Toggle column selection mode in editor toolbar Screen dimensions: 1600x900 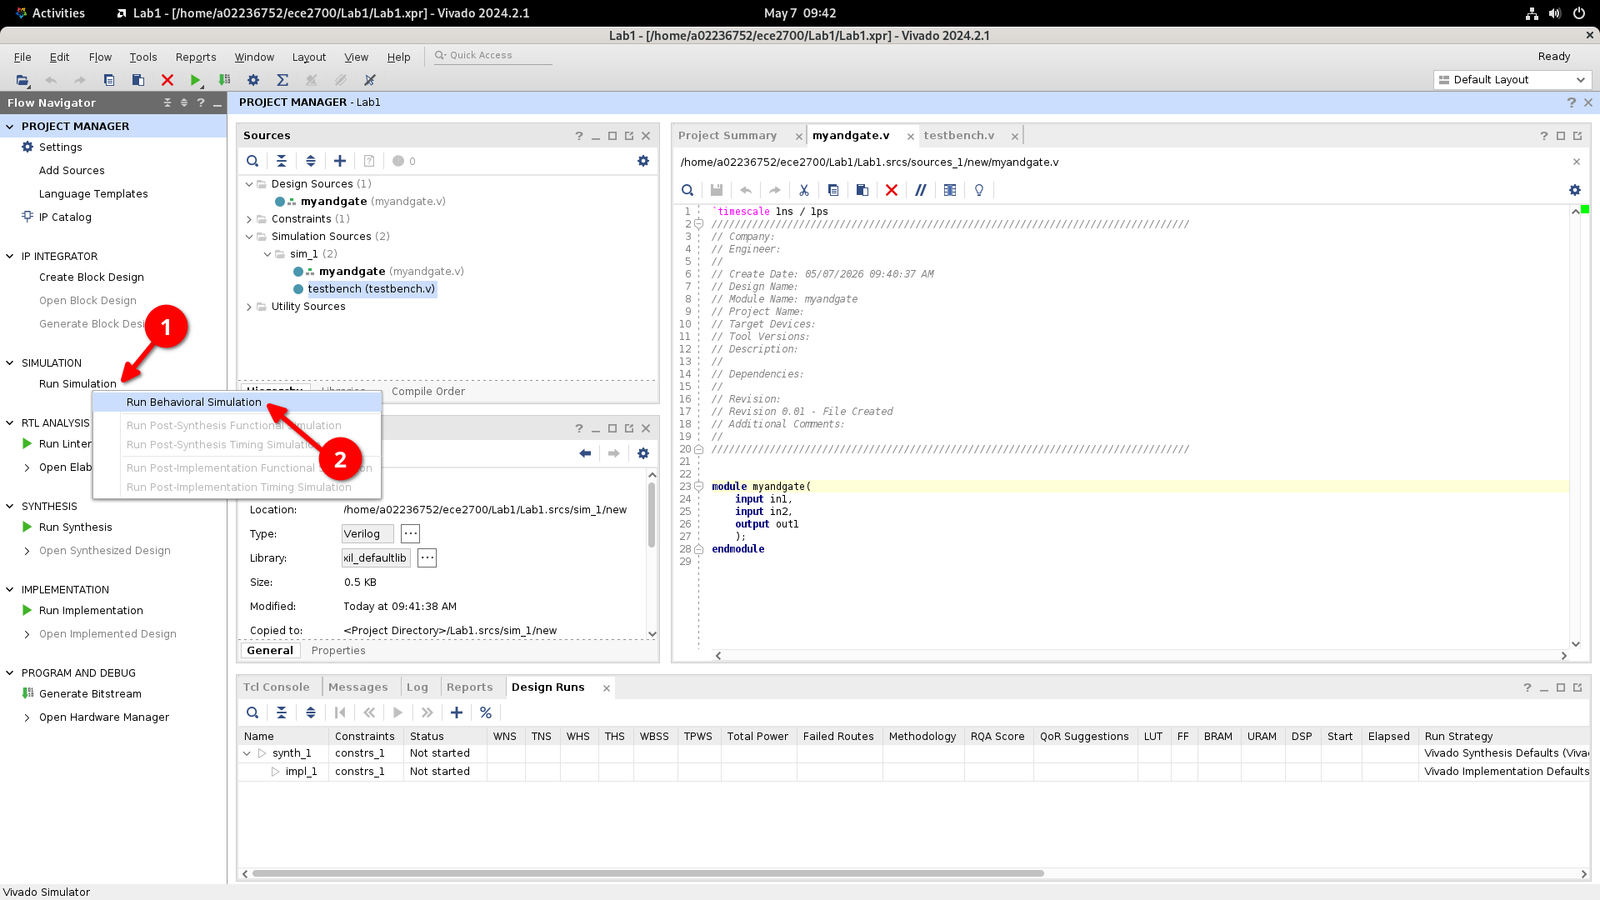click(950, 190)
